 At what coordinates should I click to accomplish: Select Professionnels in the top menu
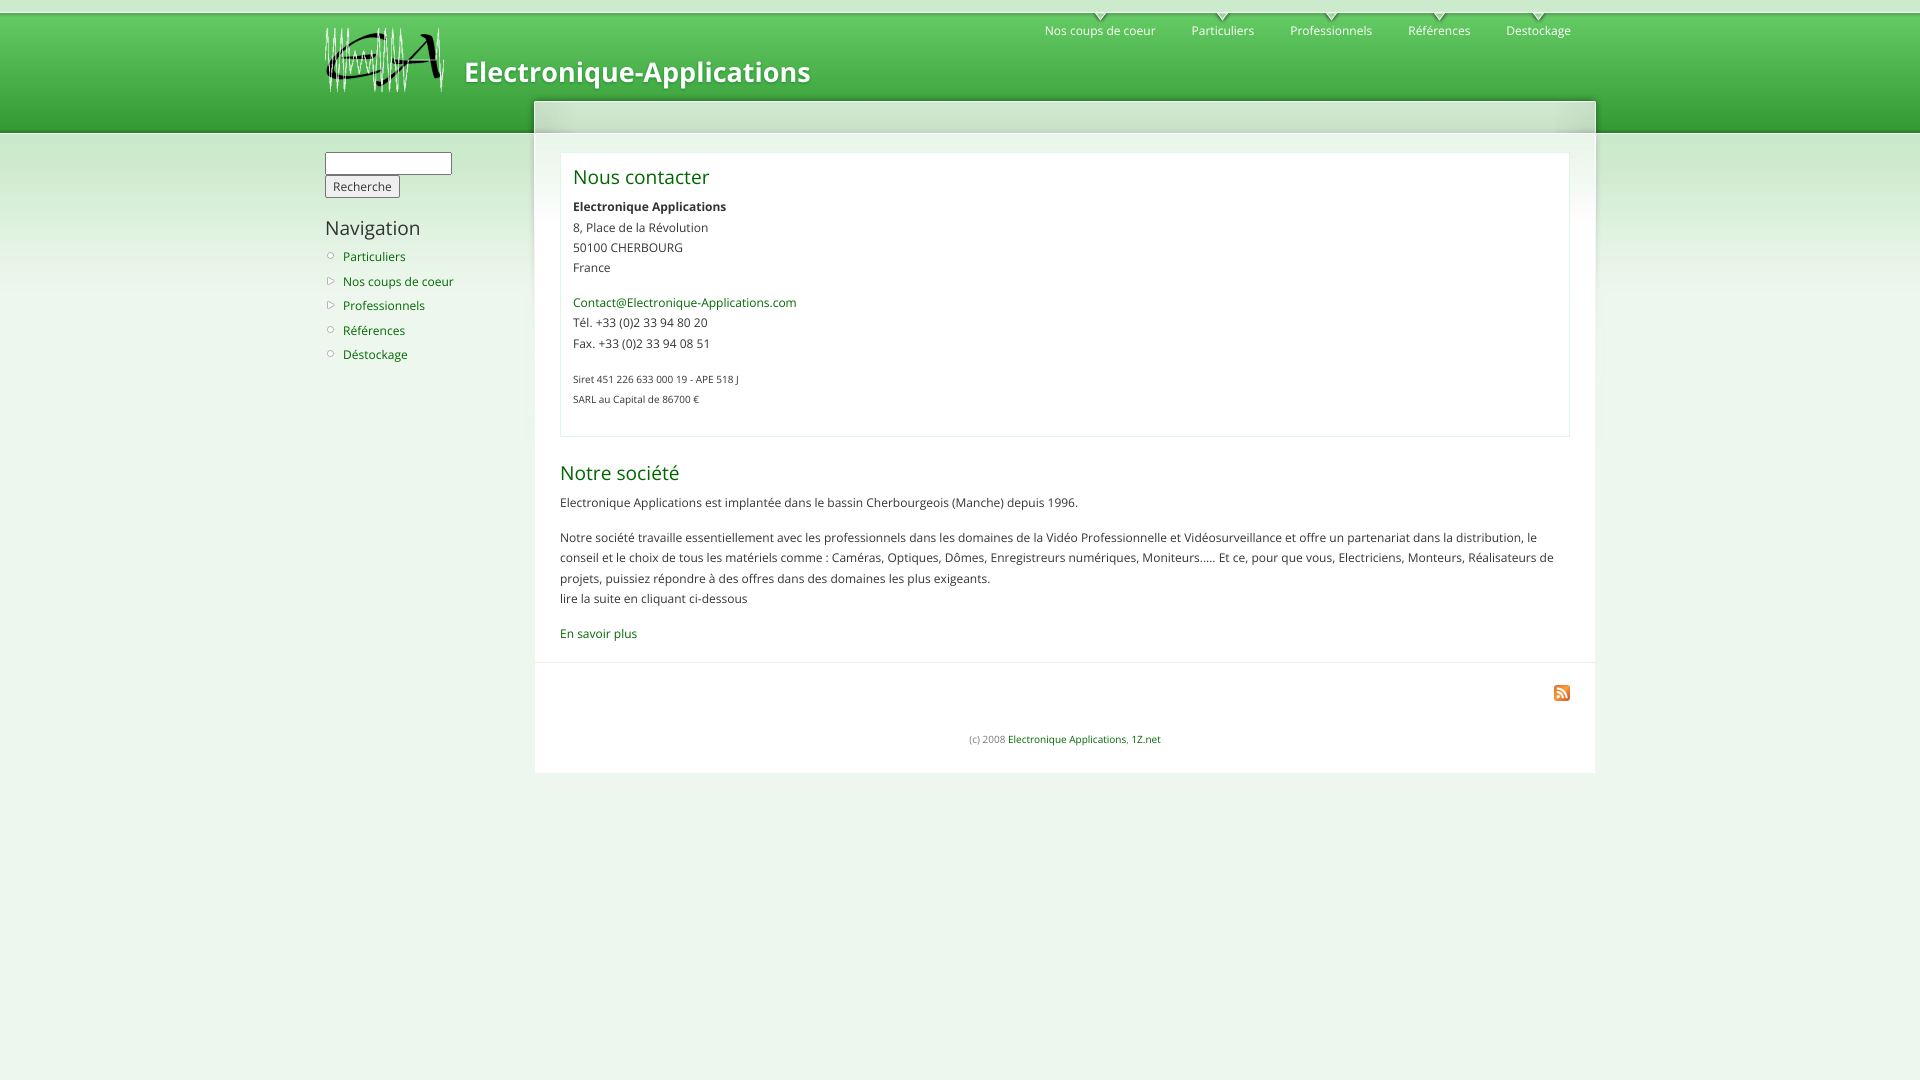click(x=1330, y=30)
